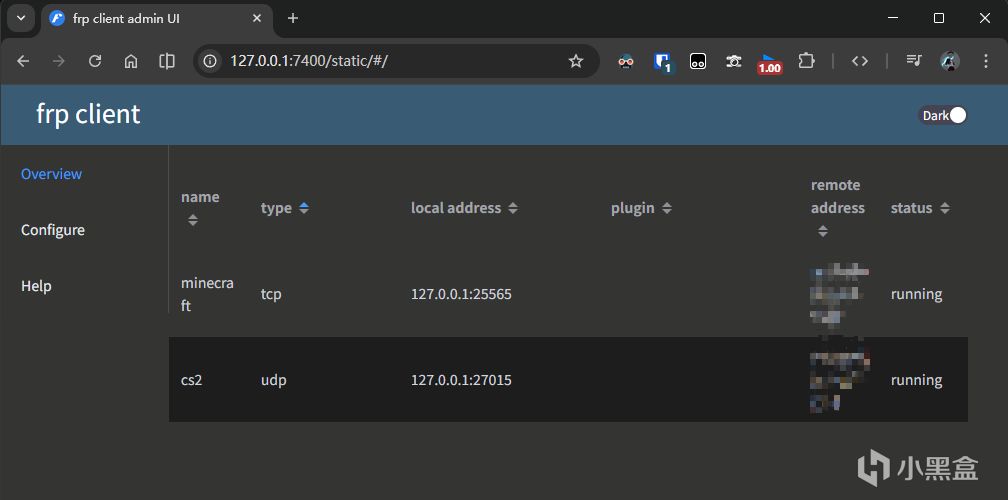The height and width of the screenshot is (500, 1008).
Task: Sort by remote address column arrows
Action: (823, 231)
